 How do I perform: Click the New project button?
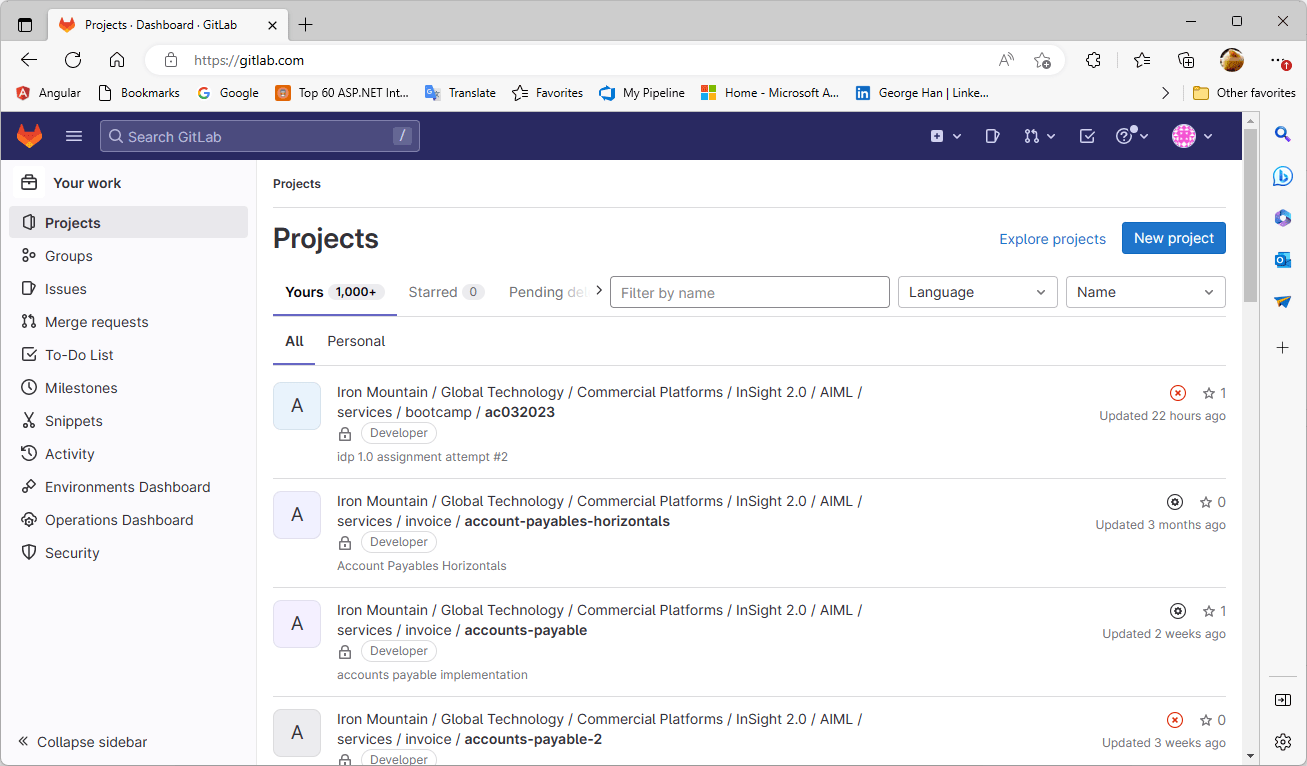1173,237
